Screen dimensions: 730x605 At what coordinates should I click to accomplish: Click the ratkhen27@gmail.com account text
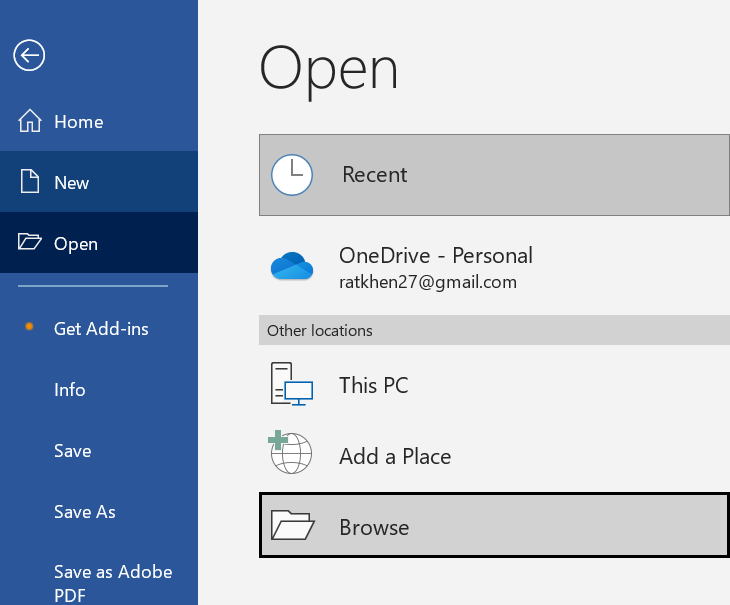click(x=428, y=283)
